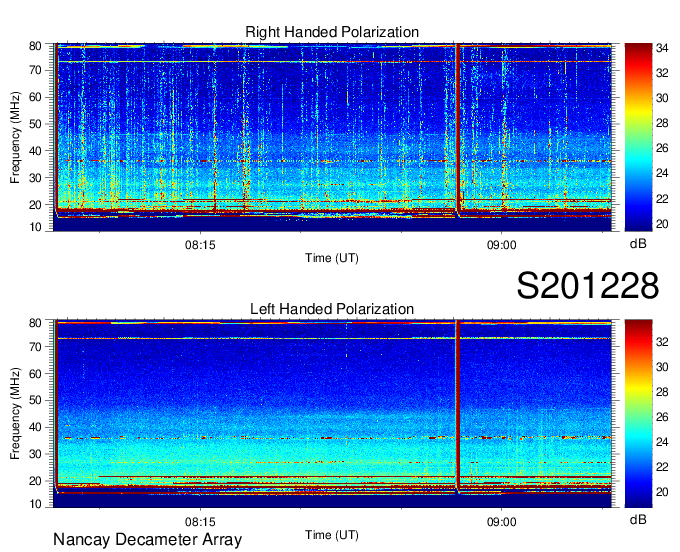Click the 09:00 time label under upper plot

pos(501,245)
